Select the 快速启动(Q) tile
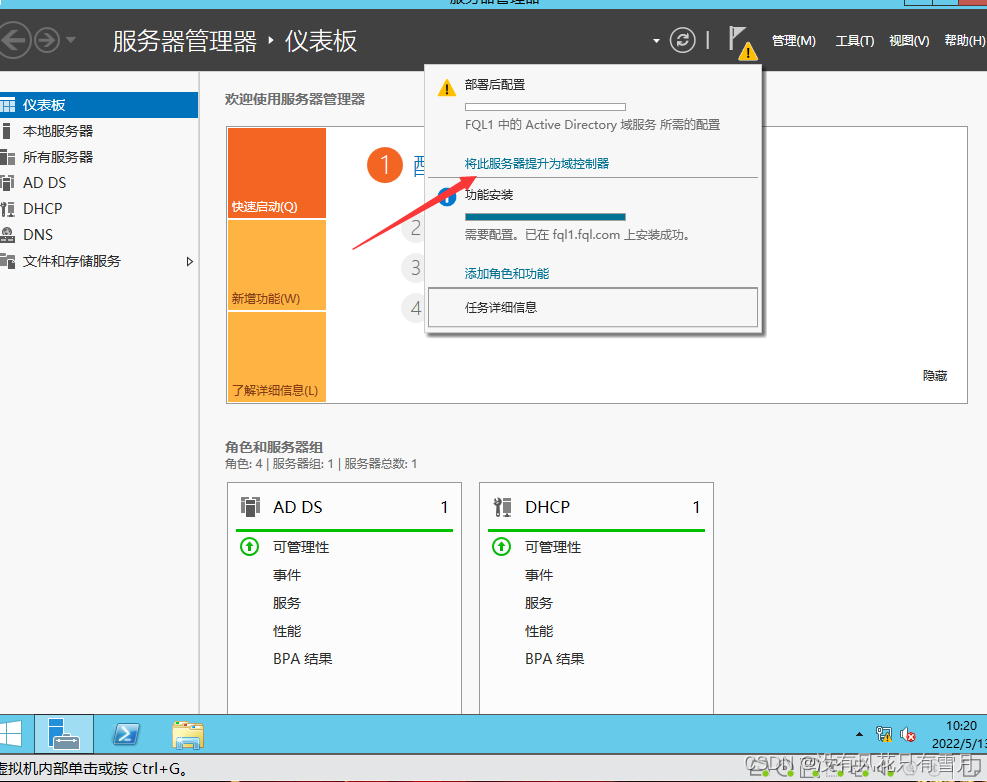 point(277,173)
